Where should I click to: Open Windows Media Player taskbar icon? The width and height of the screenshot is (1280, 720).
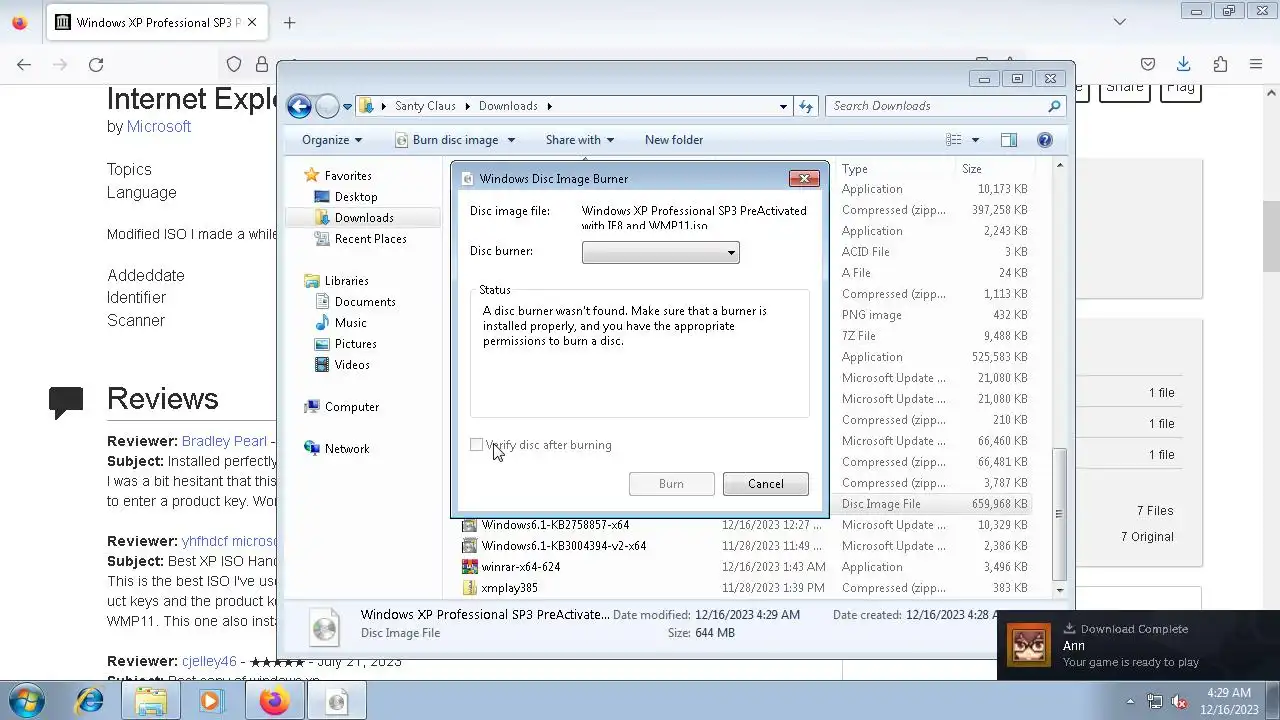[x=211, y=701]
